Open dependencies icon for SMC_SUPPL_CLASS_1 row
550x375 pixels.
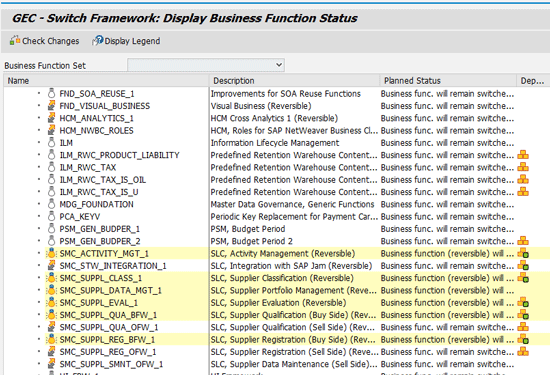523,278
